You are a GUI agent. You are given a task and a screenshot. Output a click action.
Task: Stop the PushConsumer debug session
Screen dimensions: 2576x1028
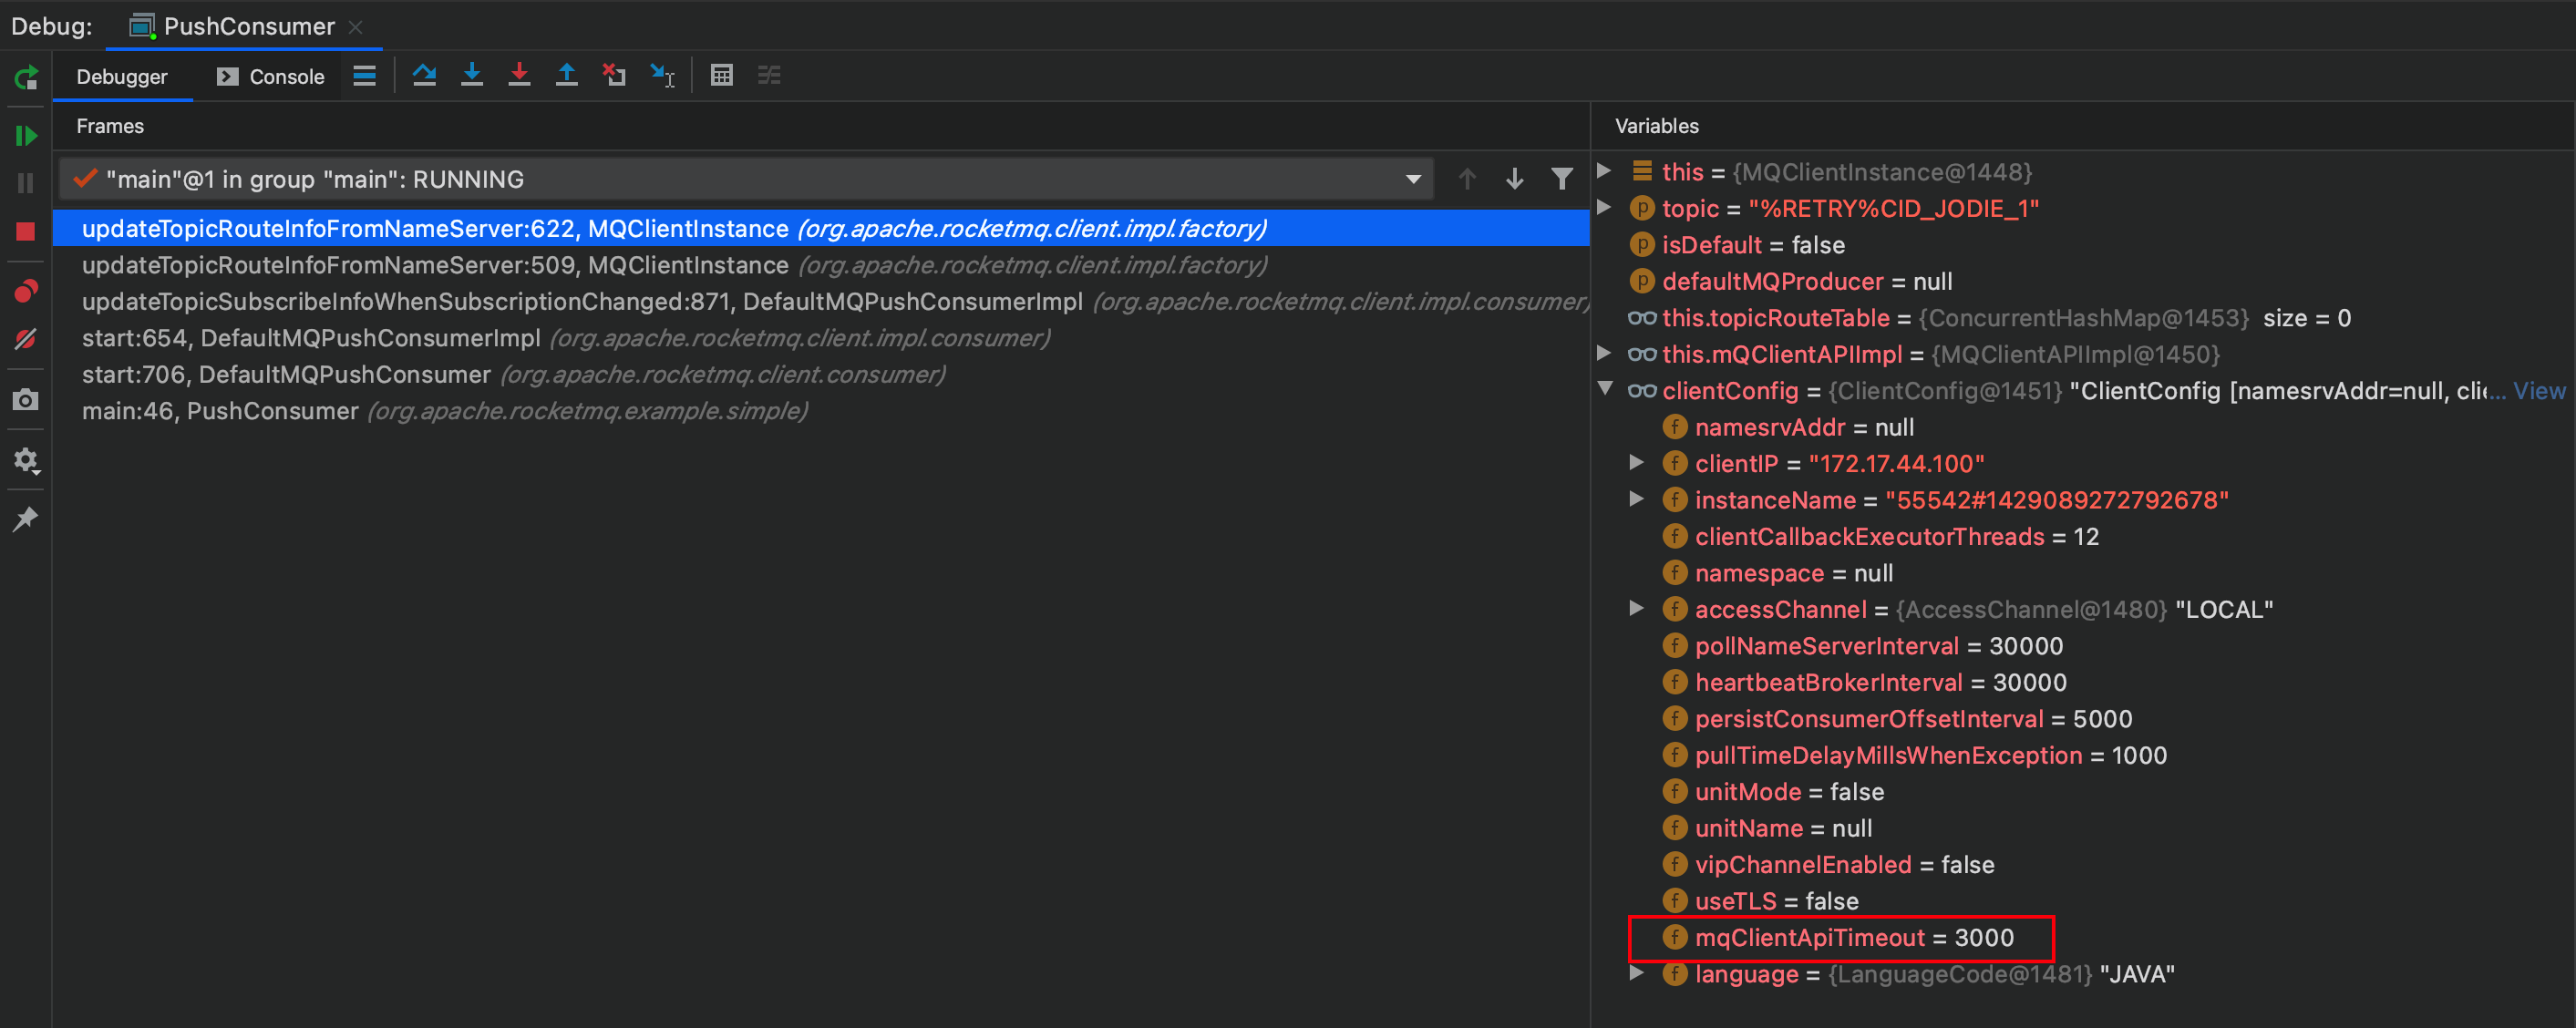pyautogui.click(x=25, y=230)
